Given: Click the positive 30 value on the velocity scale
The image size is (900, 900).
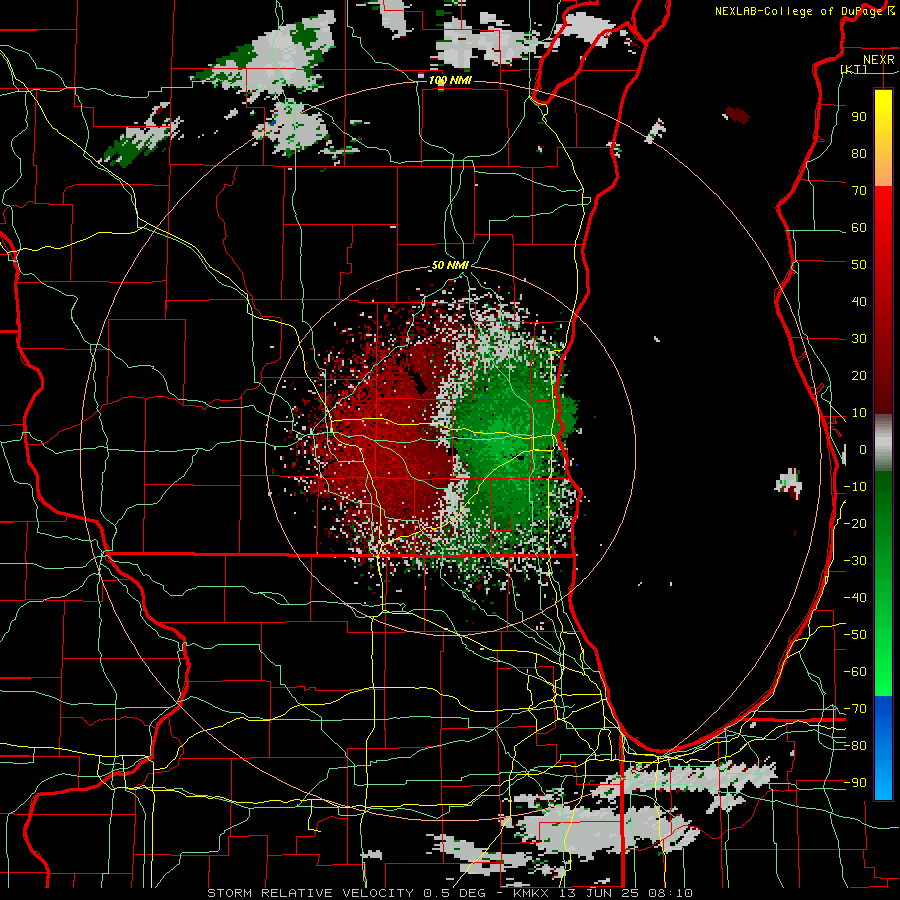Looking at the screenshot, I should click(859, 339).
